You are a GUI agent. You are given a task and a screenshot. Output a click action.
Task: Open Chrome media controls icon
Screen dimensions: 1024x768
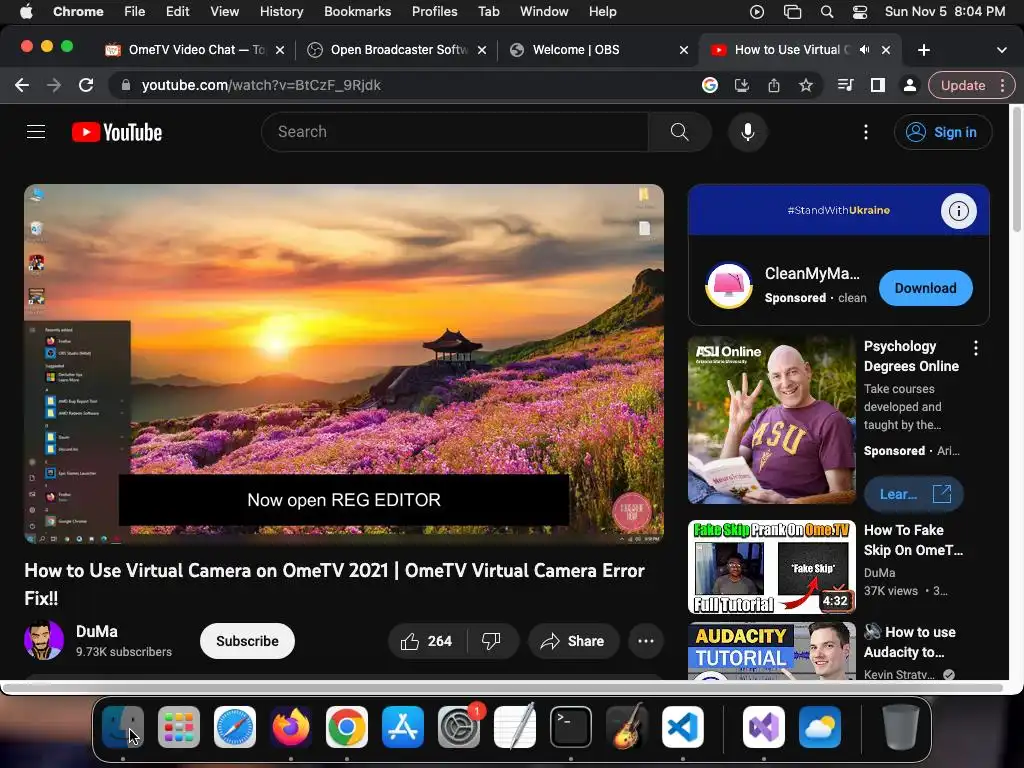click(846, 85)
